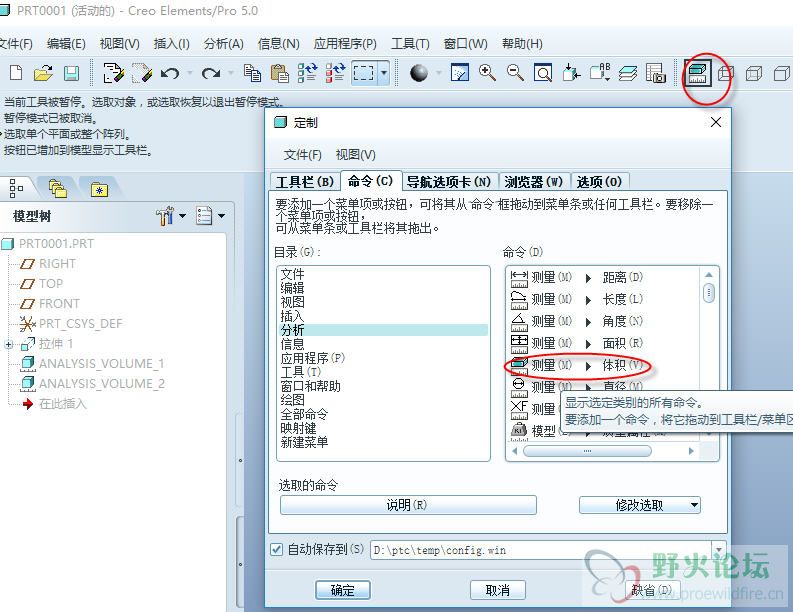
Task: Select the Measure Diameter command
Action: coord(577,386)
